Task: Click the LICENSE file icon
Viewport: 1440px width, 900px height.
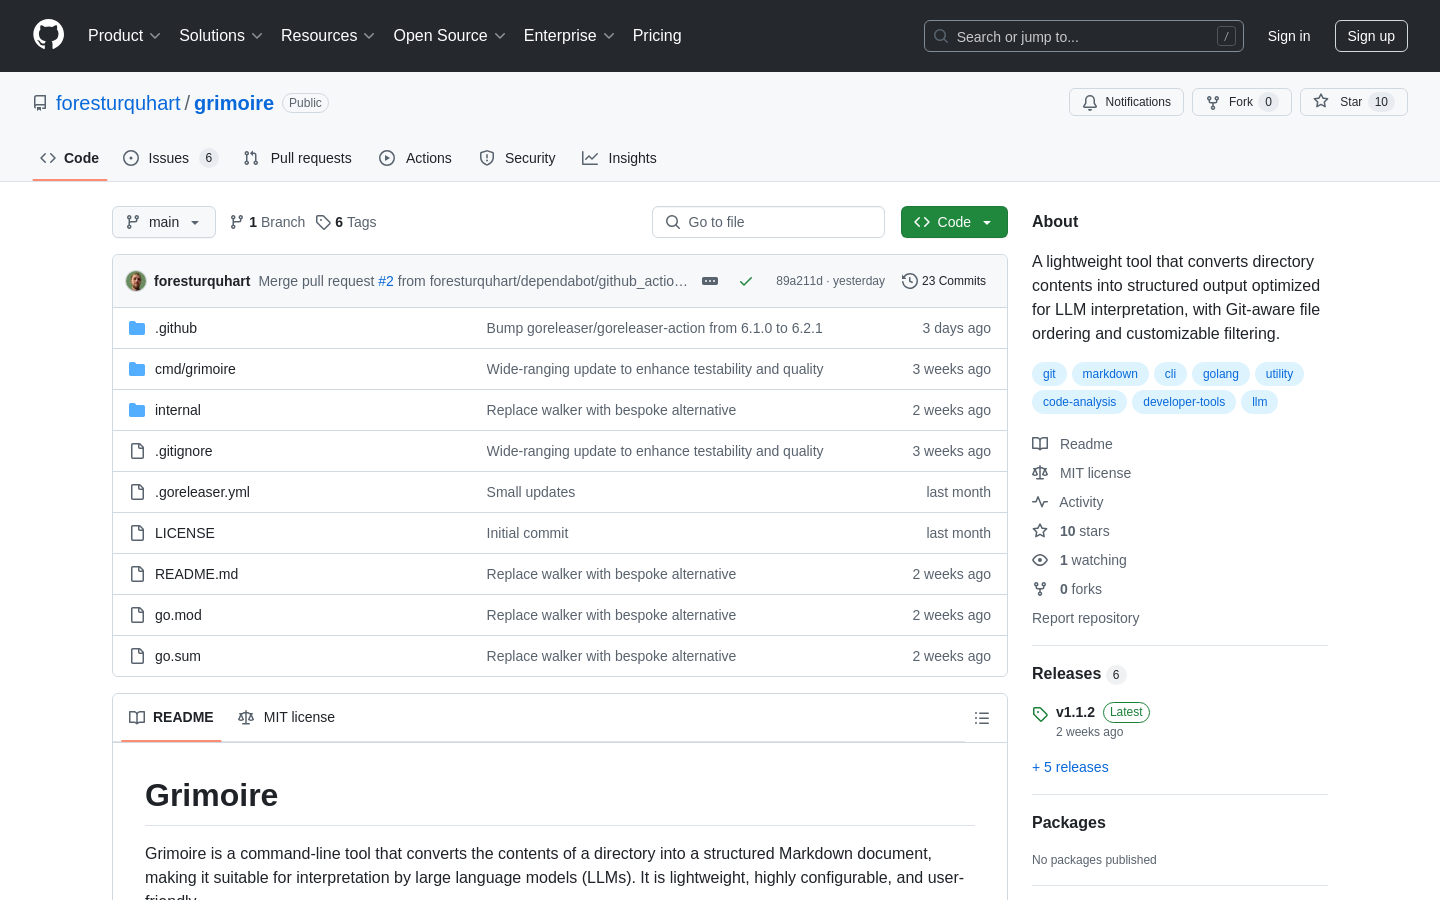Action: (137, 533)
